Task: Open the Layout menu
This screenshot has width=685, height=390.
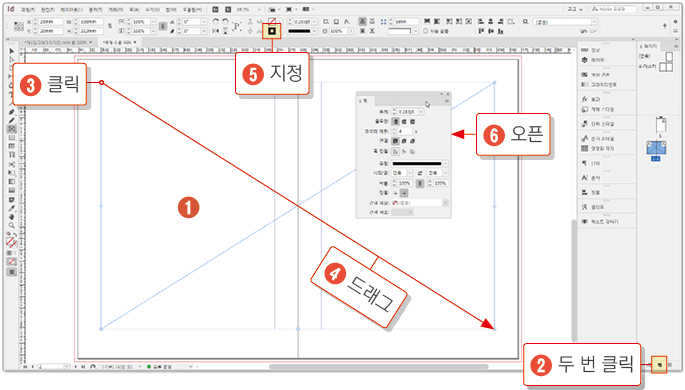Action: coord(72,9)
